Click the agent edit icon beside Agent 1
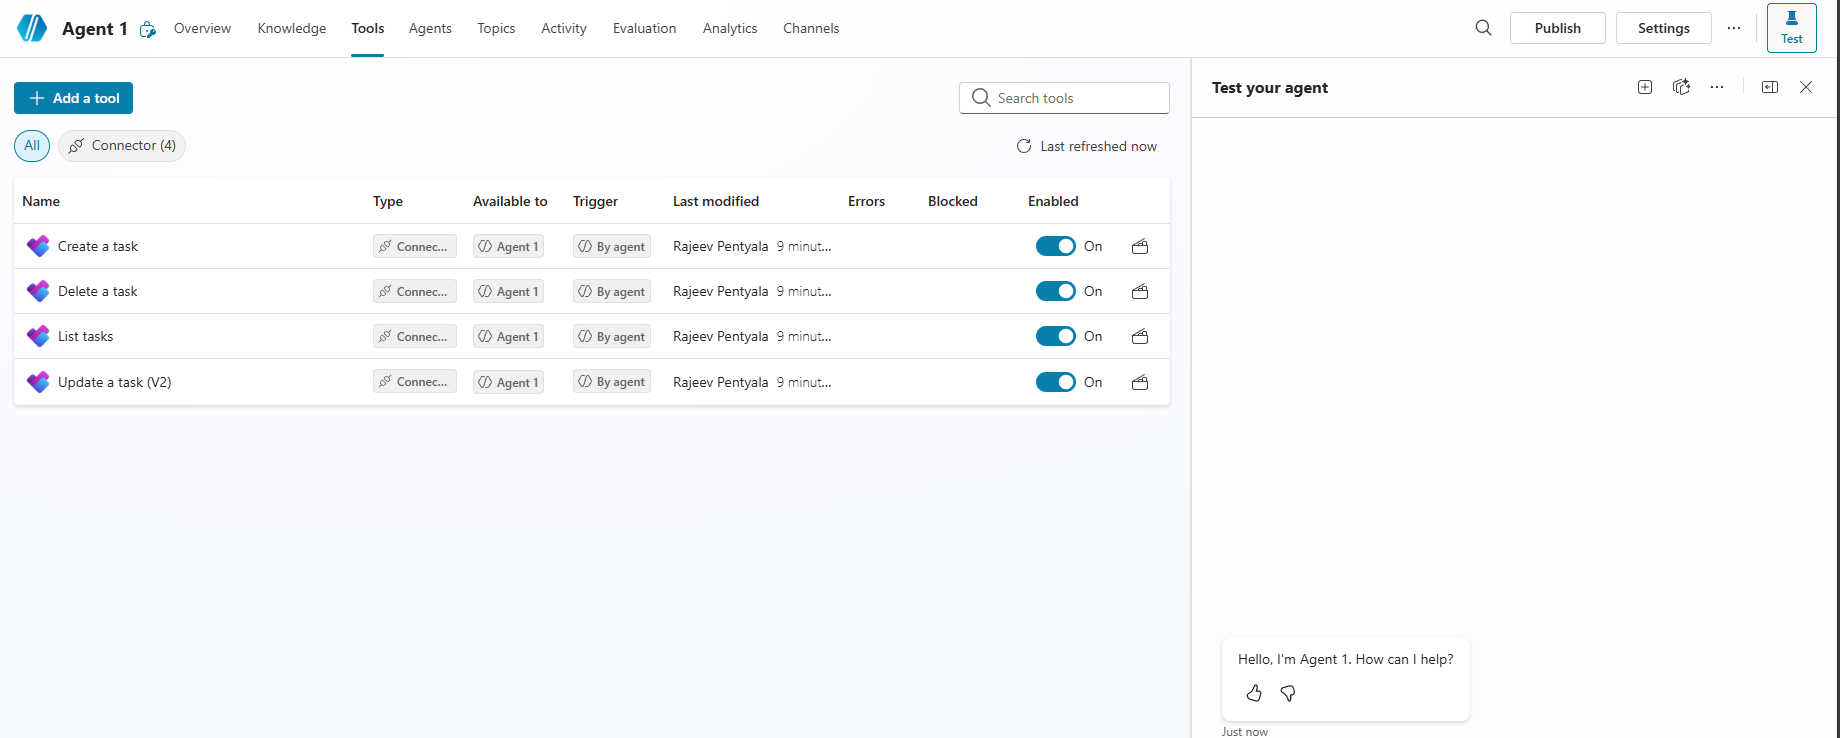The width and height of the screenshot is (1840, 738). [148, 29]
